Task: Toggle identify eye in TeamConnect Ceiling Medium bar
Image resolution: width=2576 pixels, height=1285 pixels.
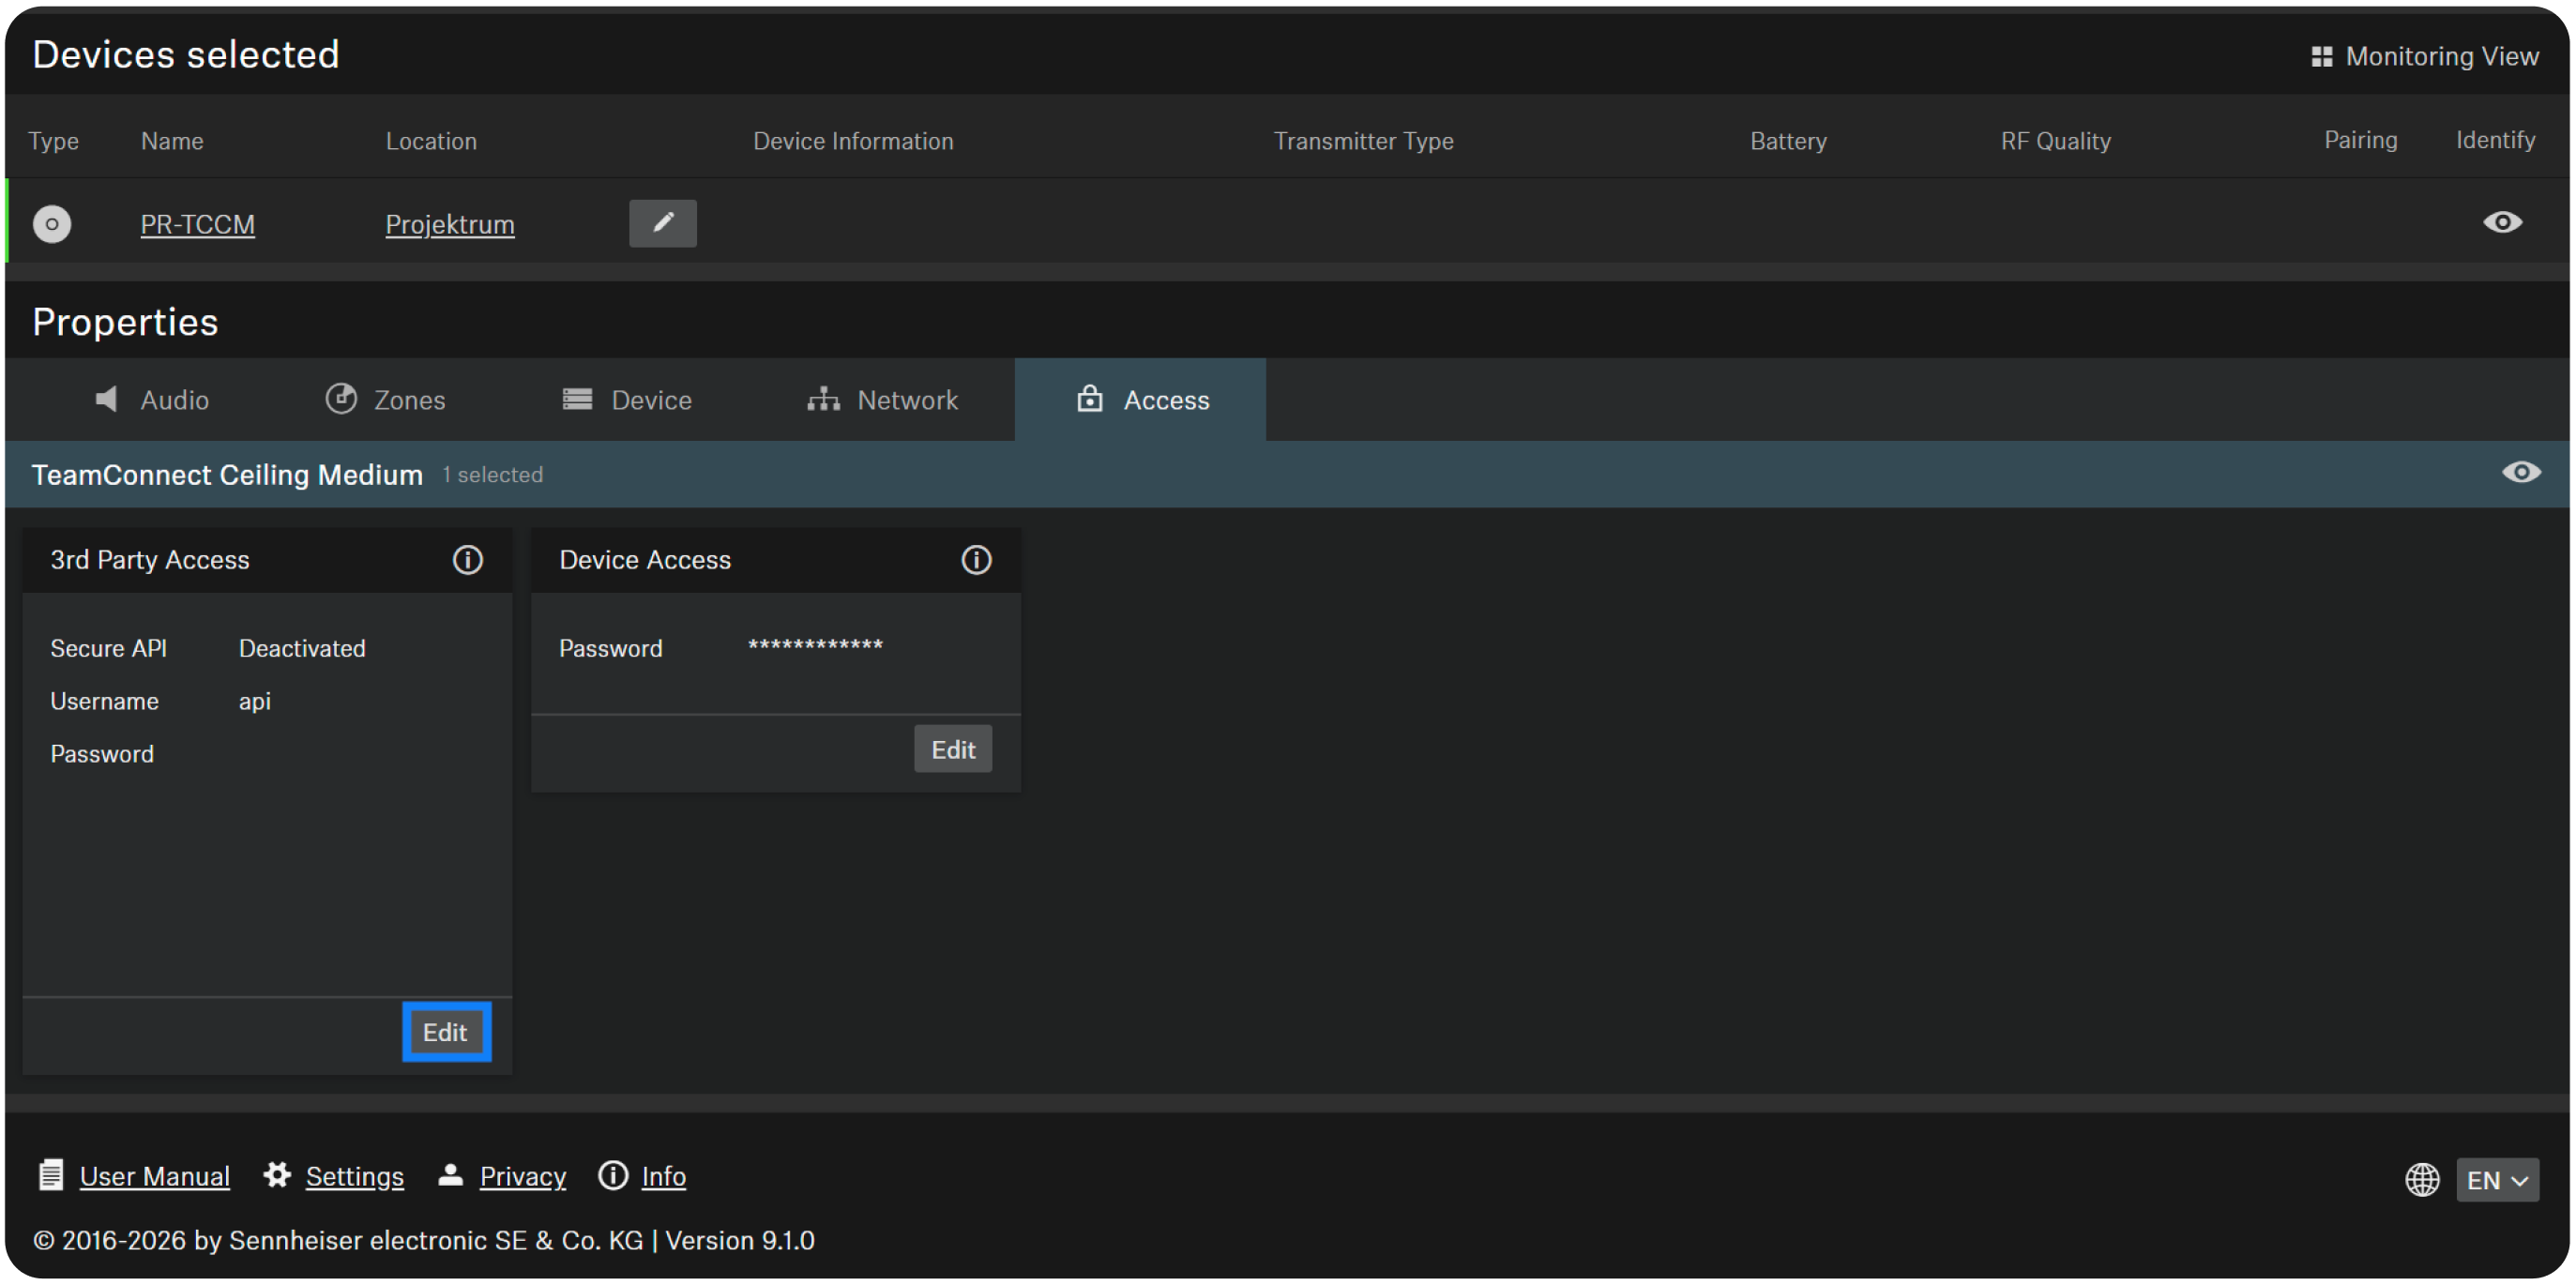Action: click(x=2520, y=472)
